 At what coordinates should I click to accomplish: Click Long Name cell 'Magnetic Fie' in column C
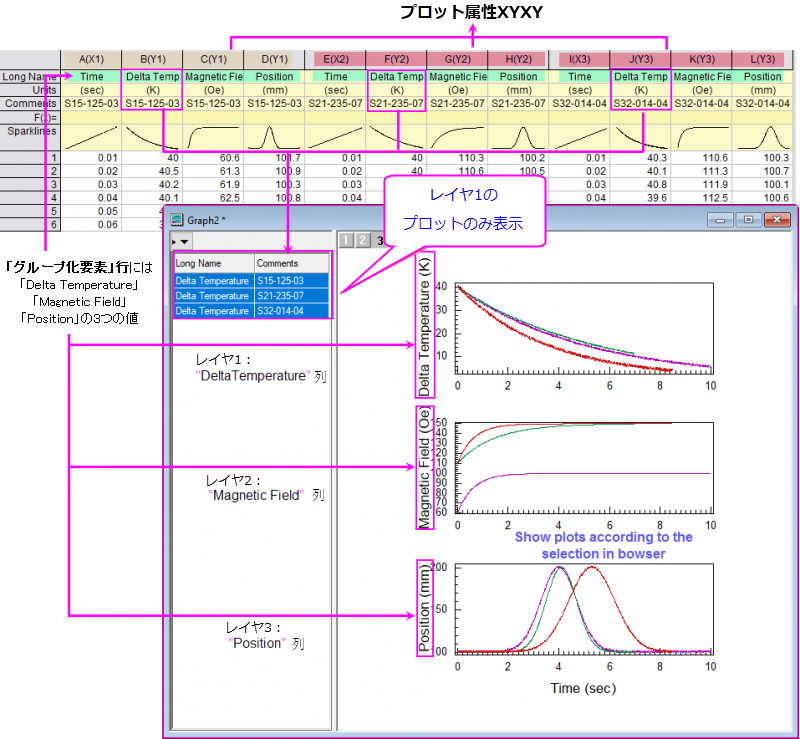click(x=213, y=77)
